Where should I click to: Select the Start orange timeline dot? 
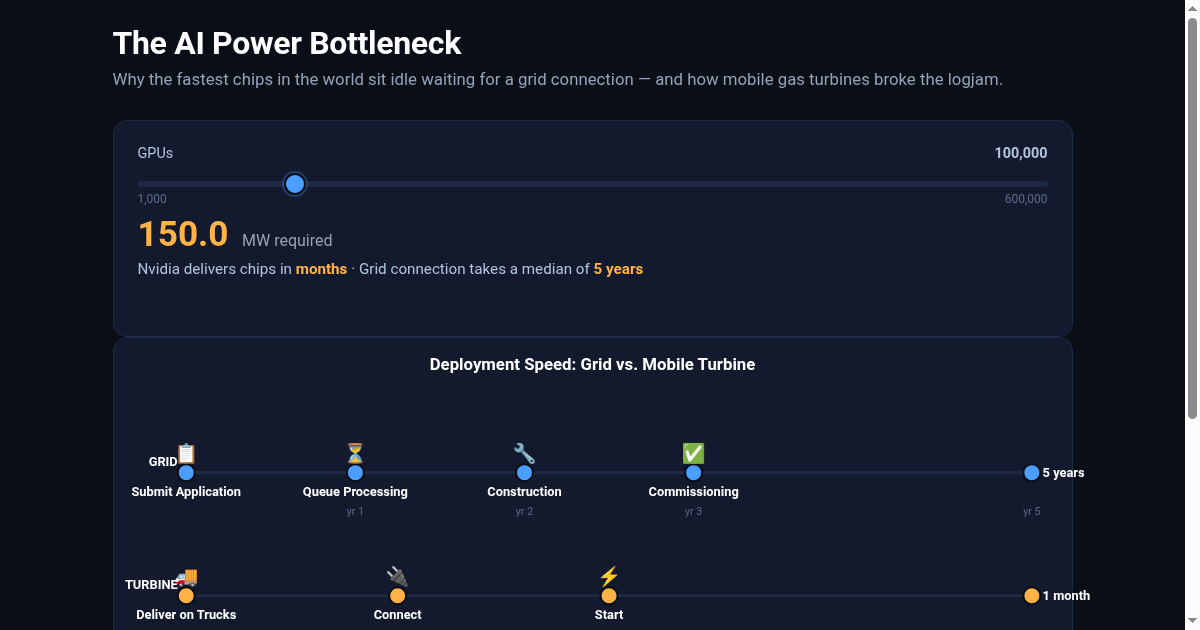(608, 596)
